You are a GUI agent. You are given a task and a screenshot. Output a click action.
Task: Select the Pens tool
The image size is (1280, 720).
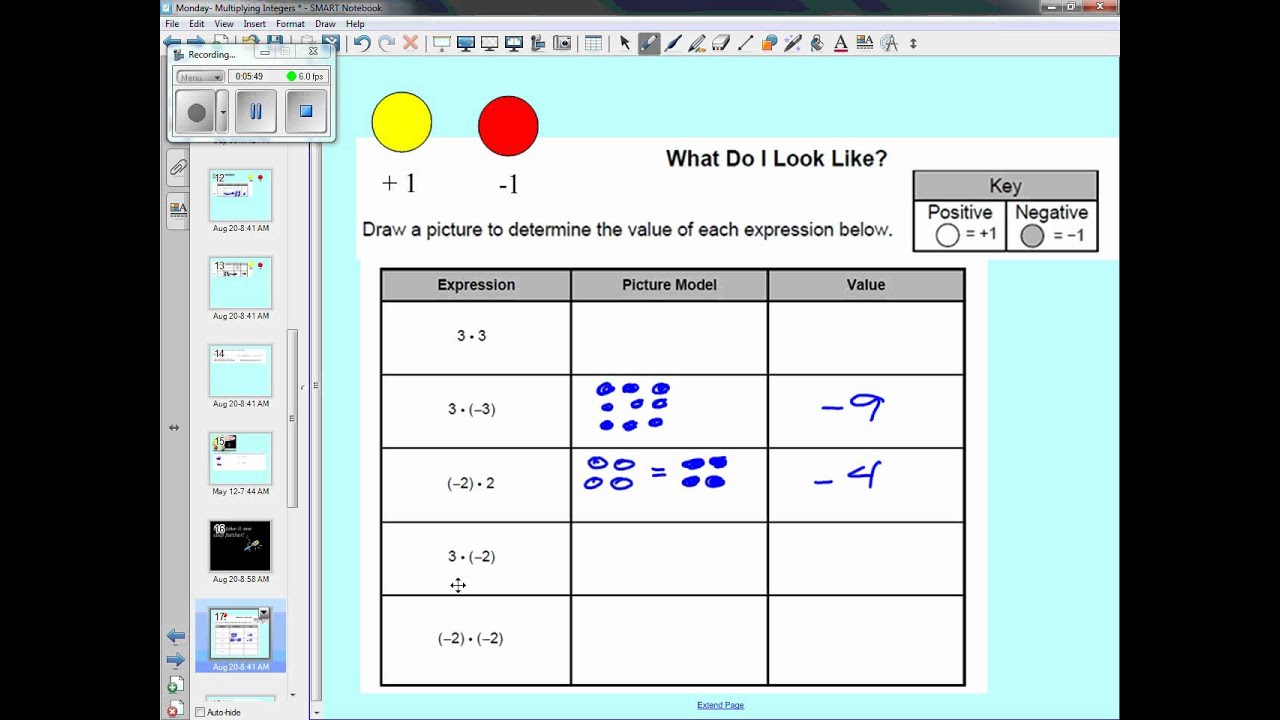coord(649,43)
